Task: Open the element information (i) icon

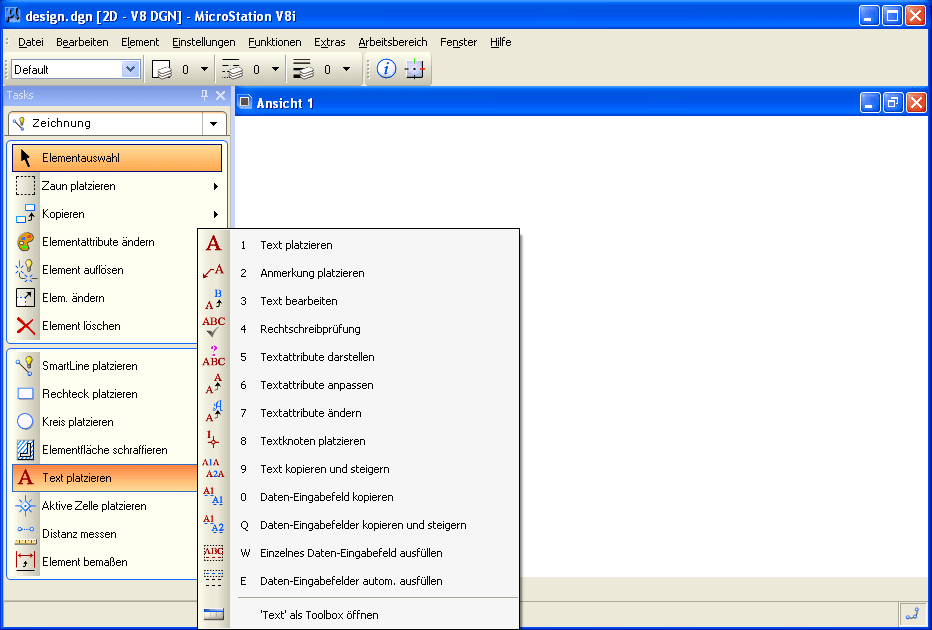Action: coord(386,69)
